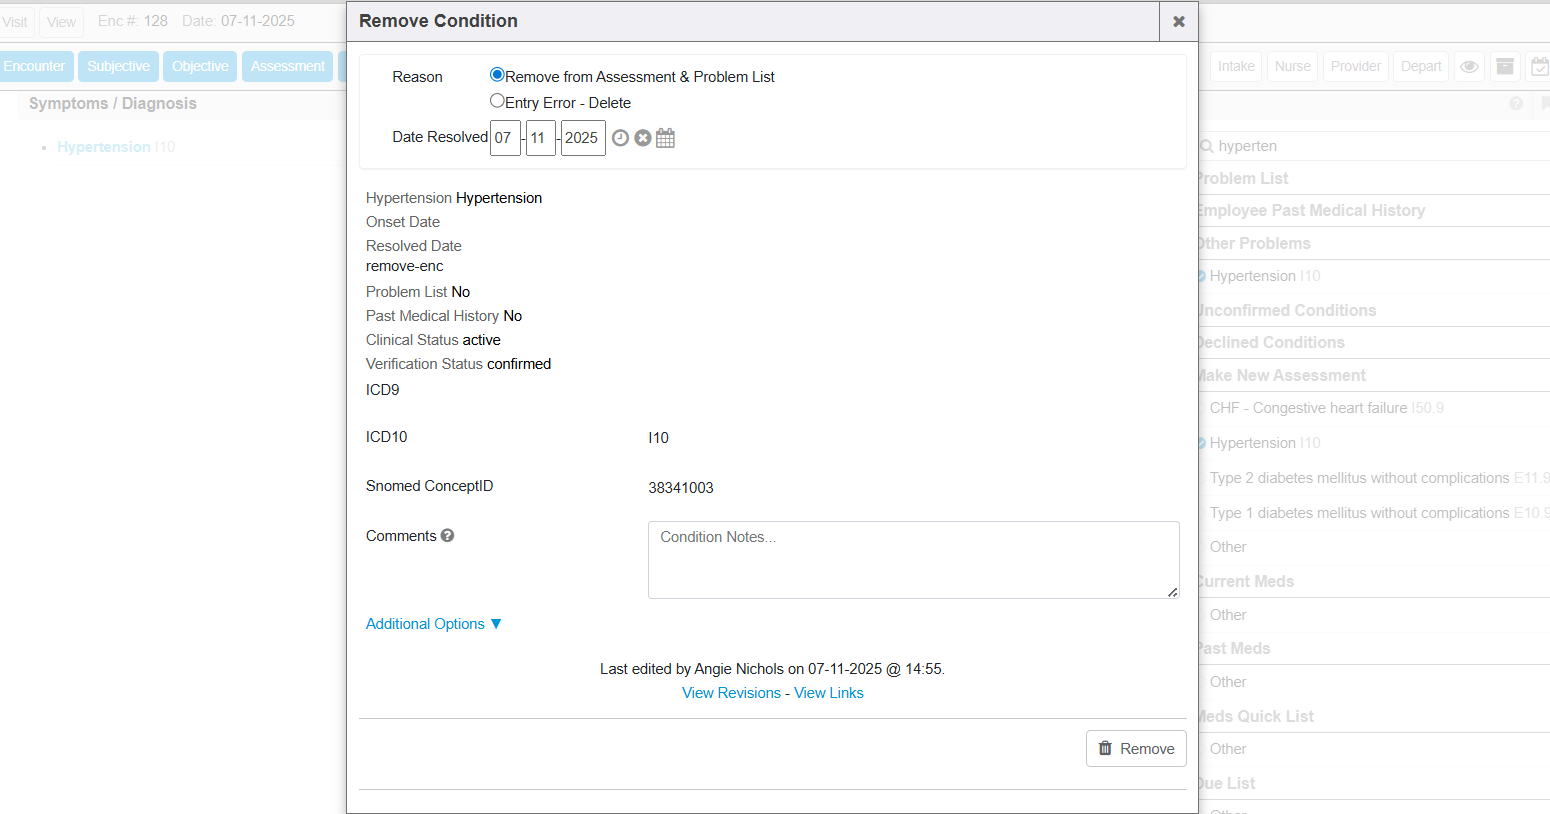Click the month field showing 07

(505, 138)
